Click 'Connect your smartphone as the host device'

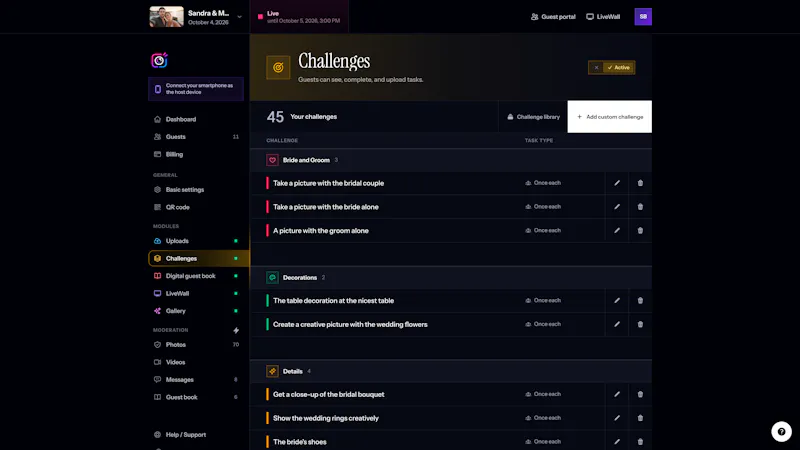click(x=196, y=89)
